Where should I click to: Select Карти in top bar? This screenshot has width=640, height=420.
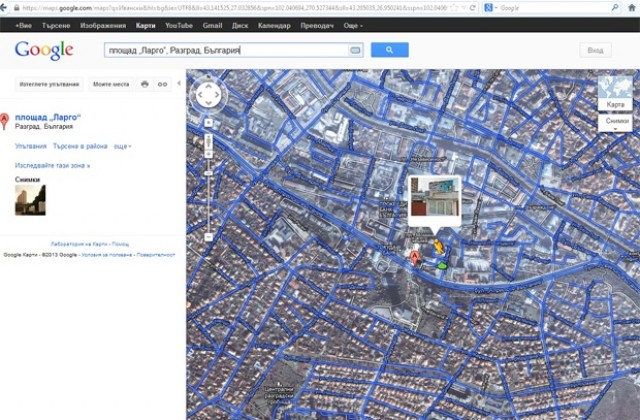click(145, 25)
